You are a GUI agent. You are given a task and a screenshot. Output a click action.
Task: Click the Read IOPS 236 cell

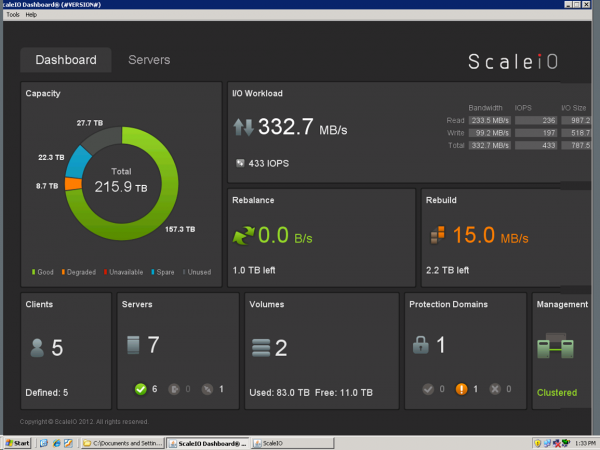(536, 121)
